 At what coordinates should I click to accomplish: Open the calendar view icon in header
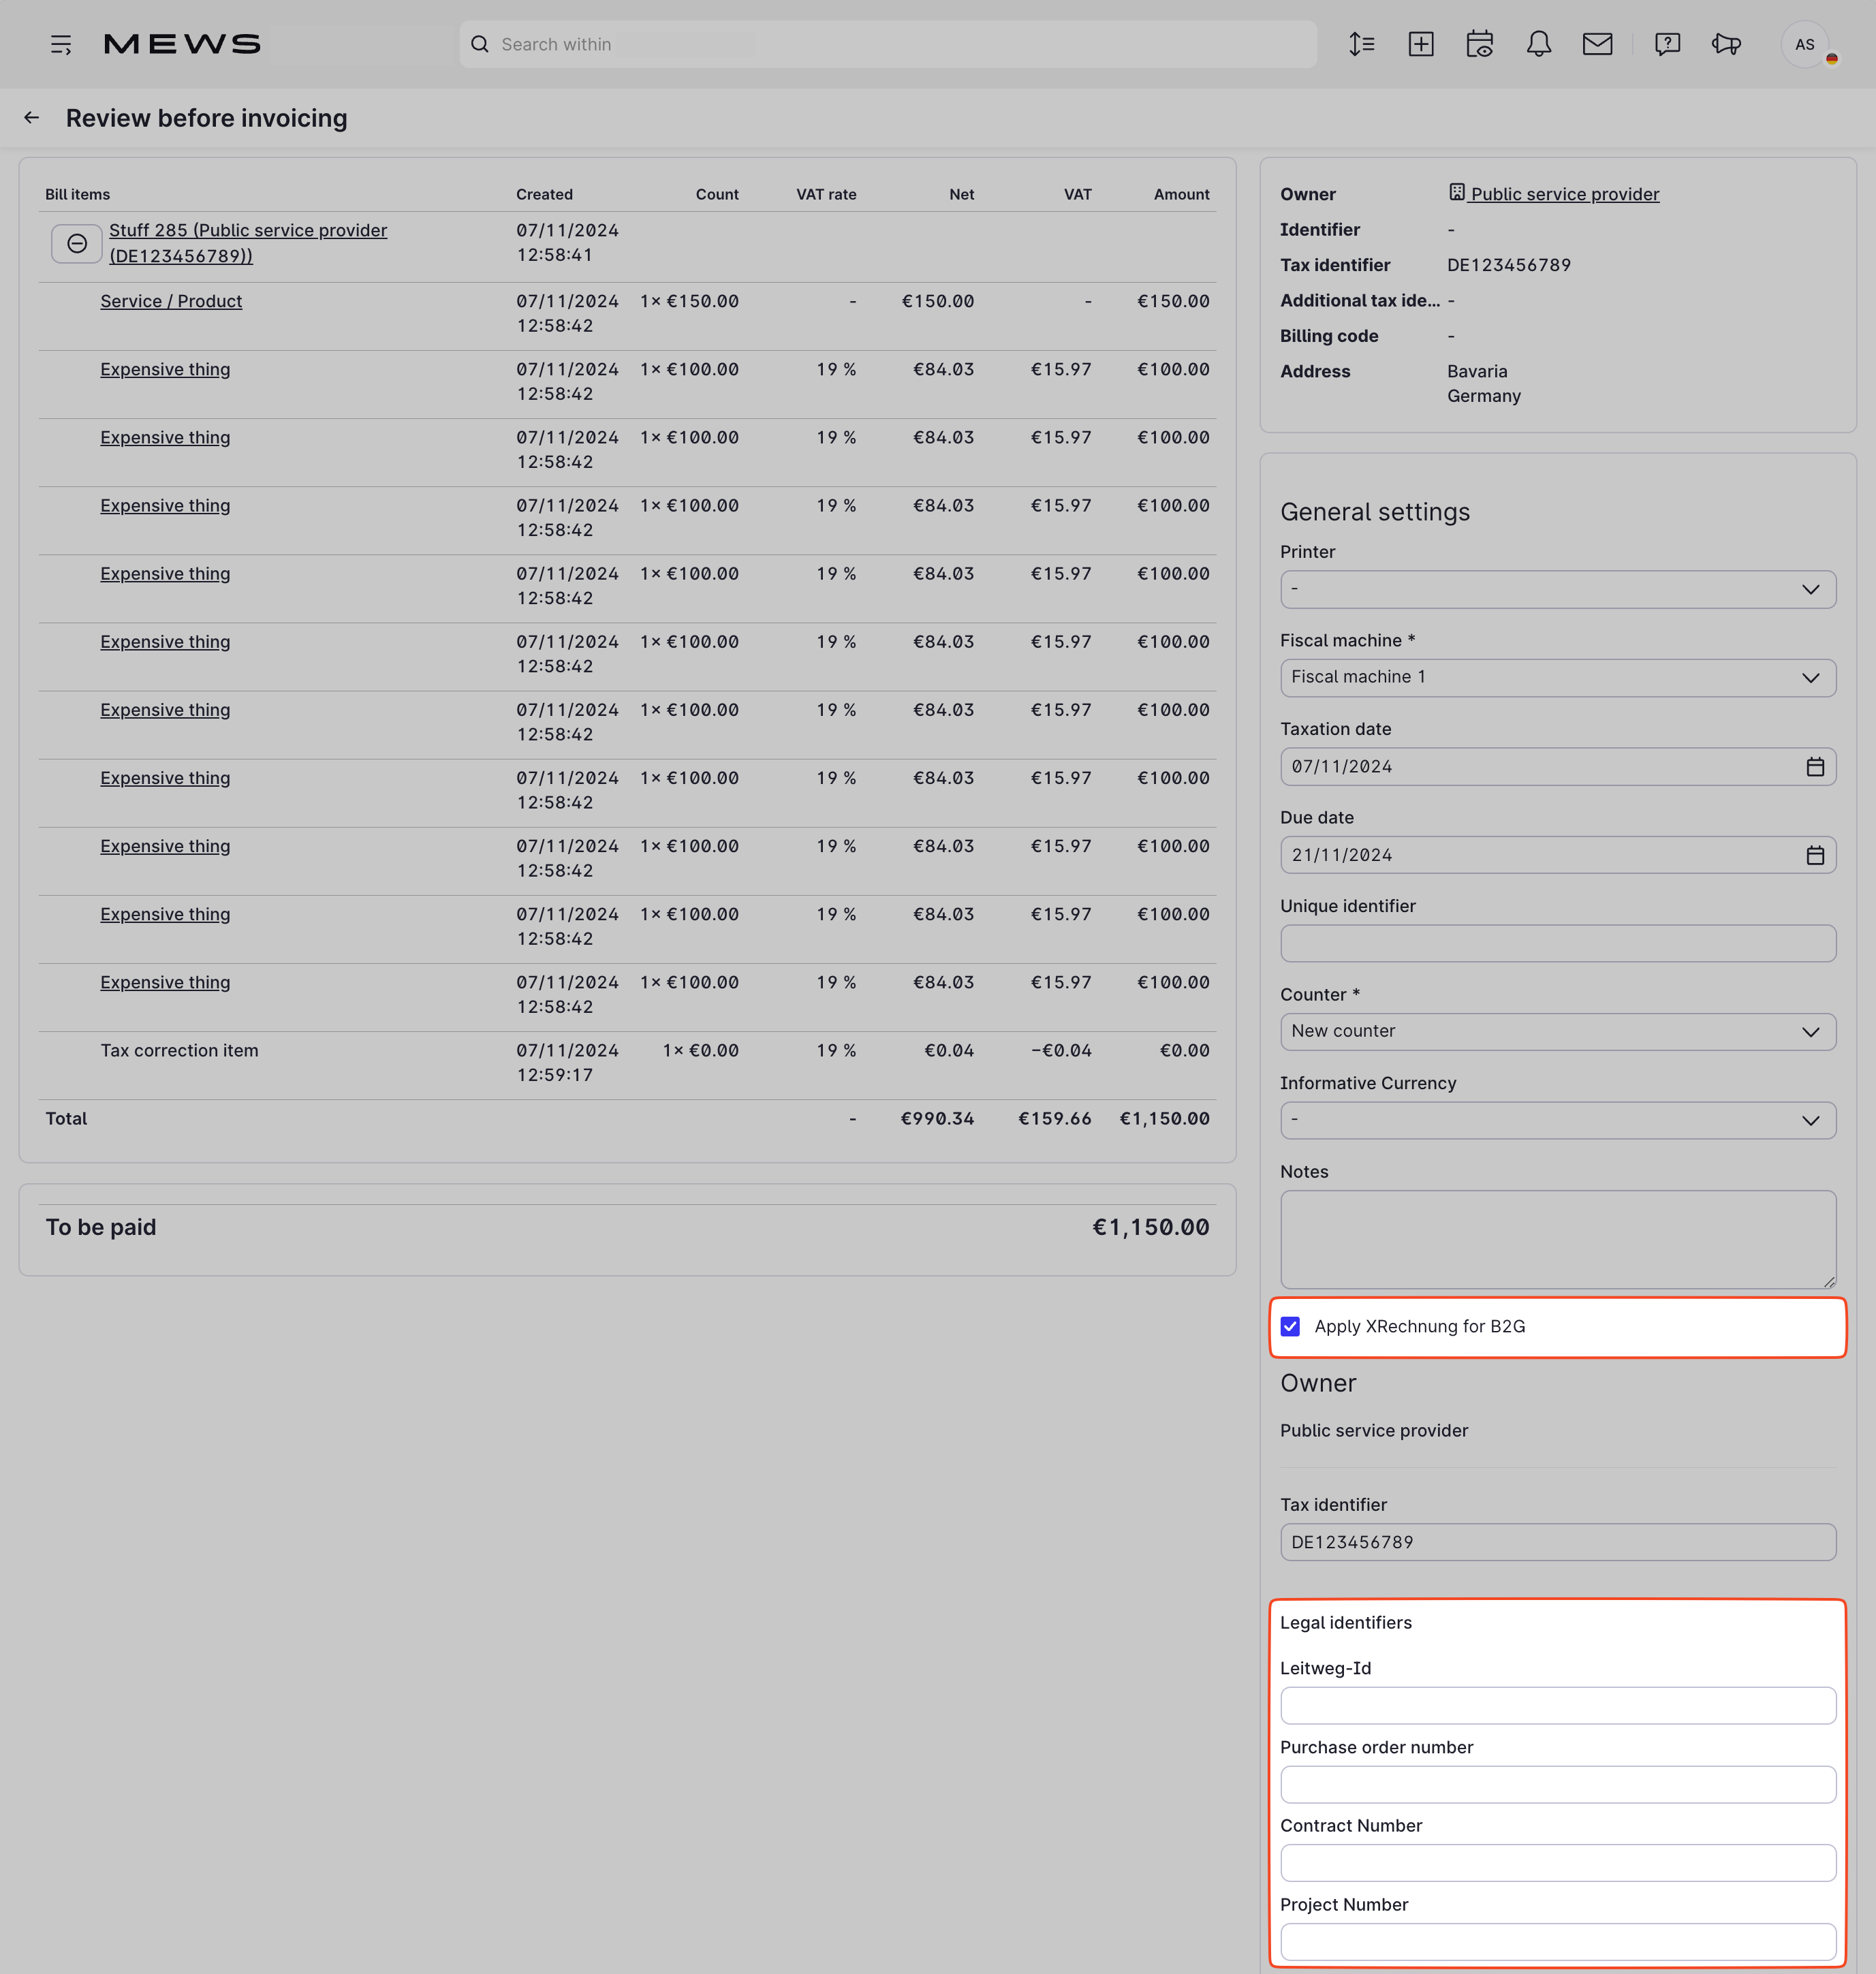point(1480,44)
